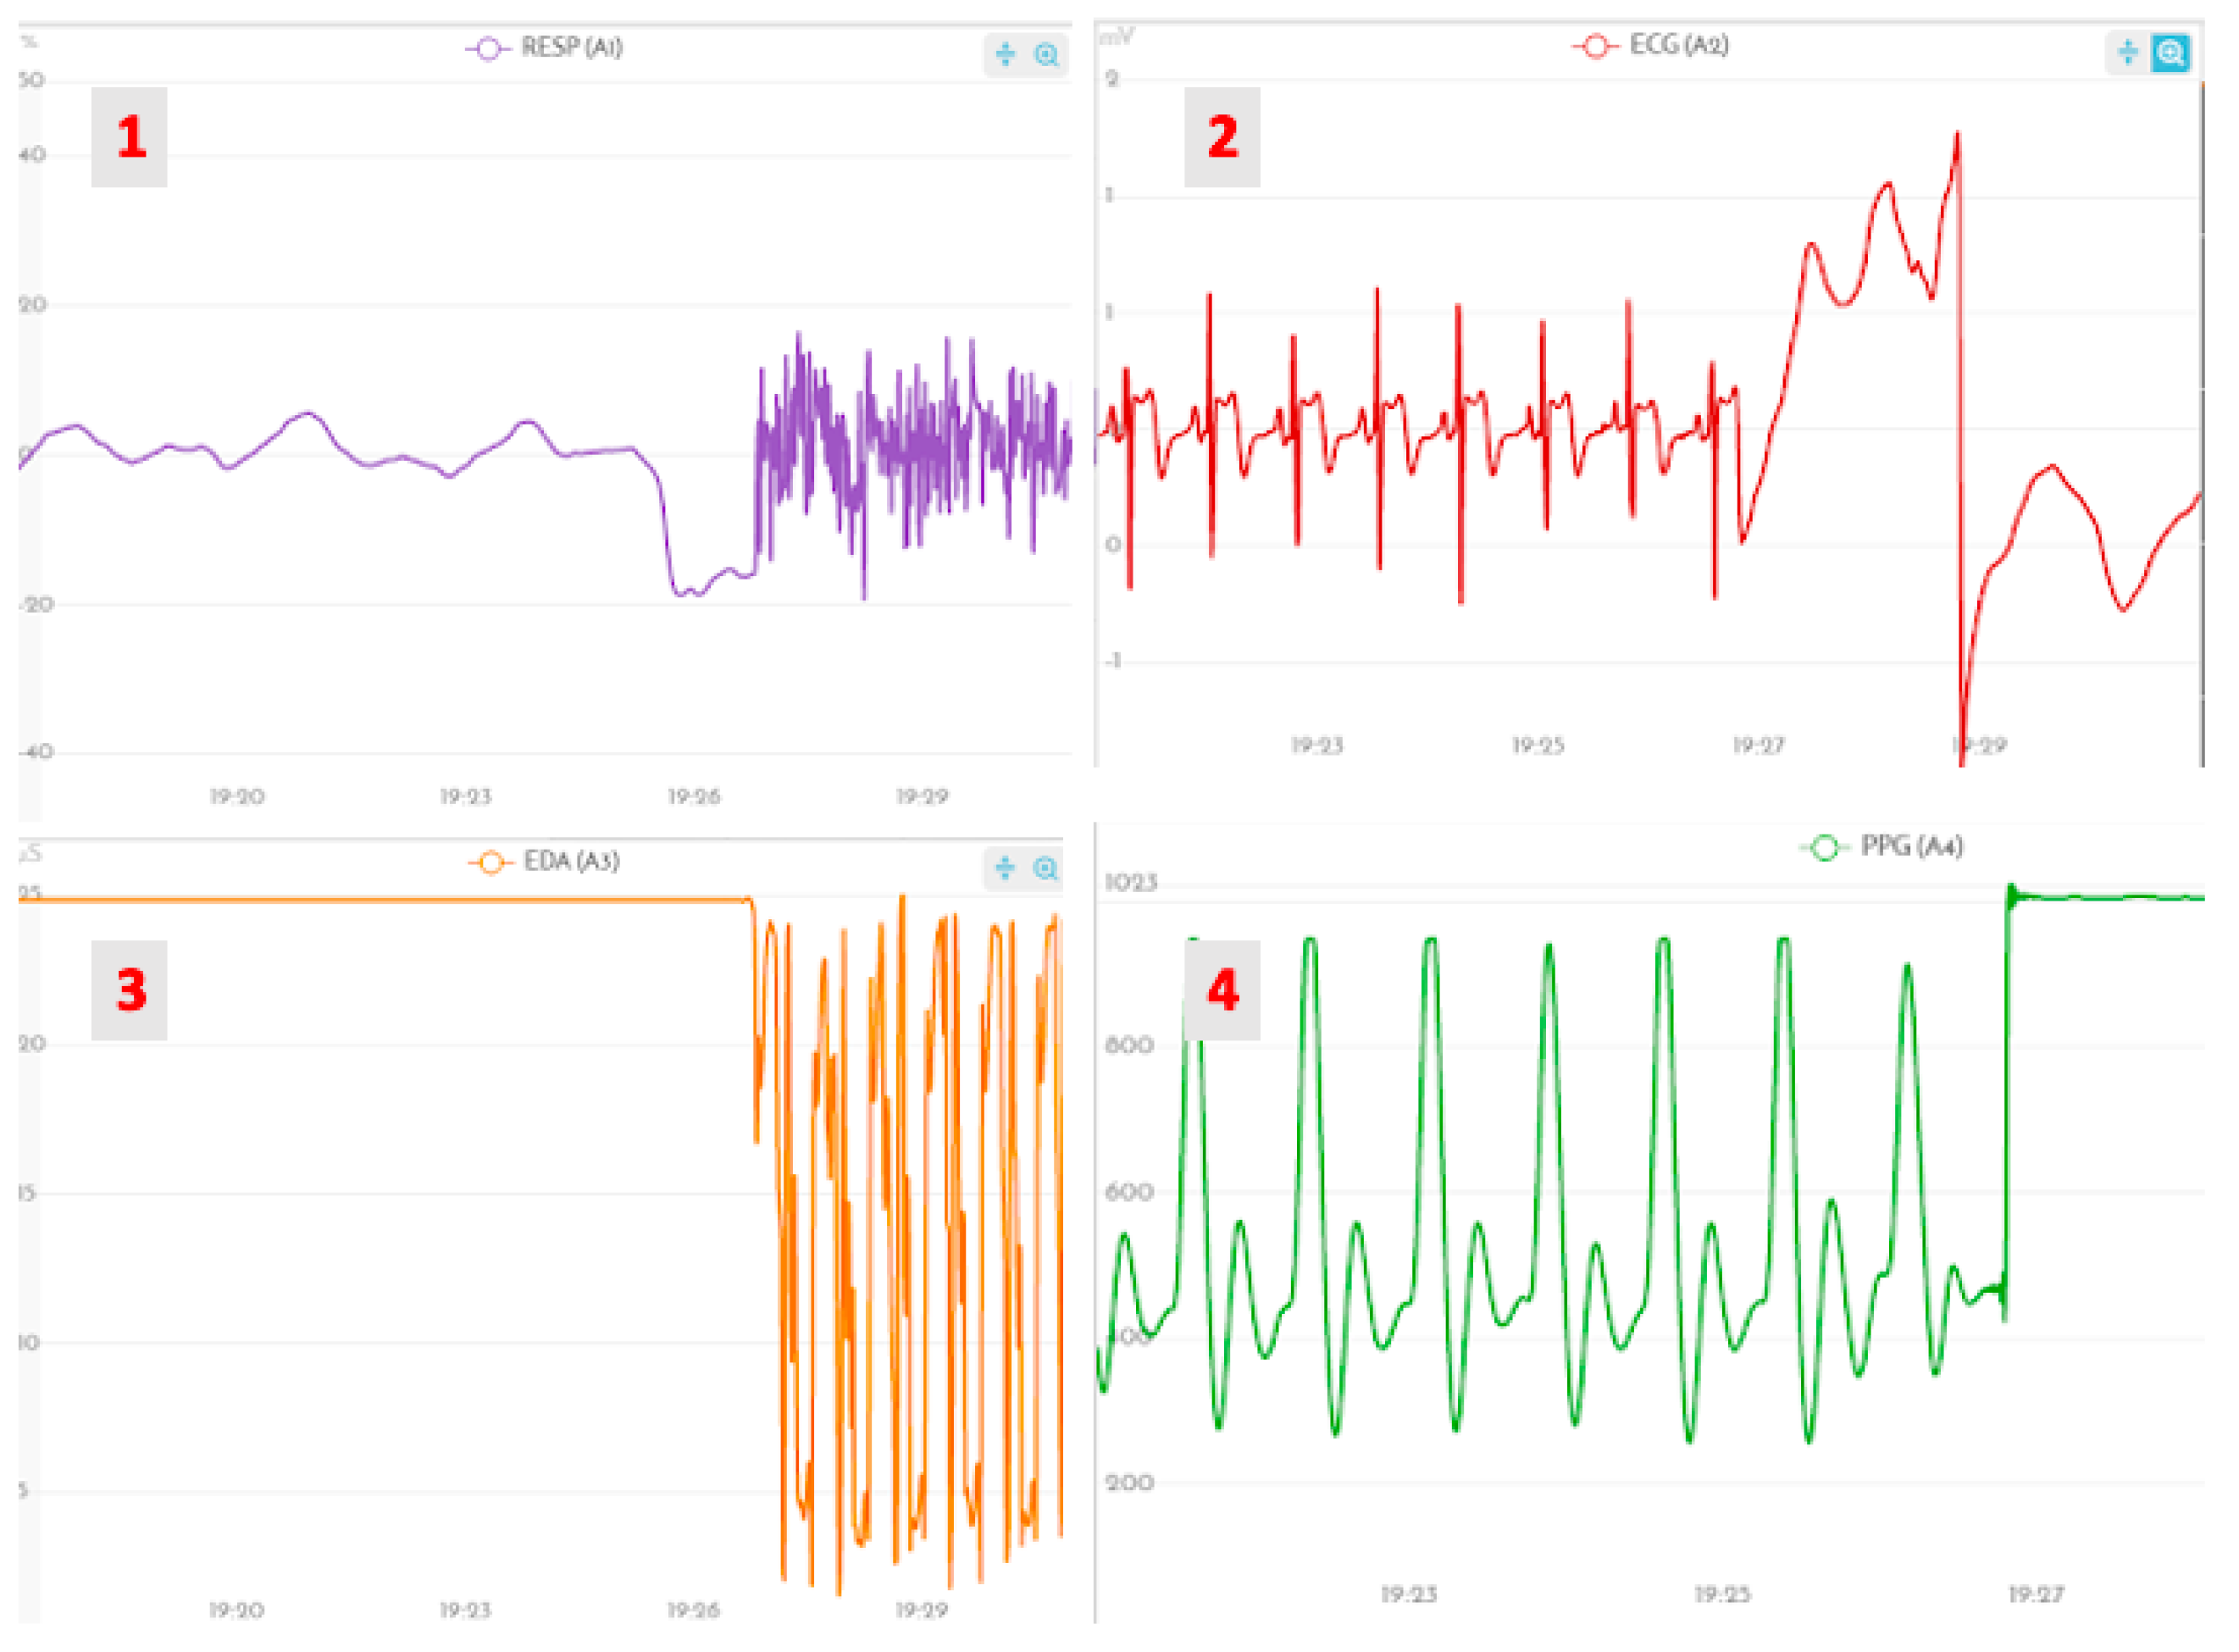Screen dimensions: 2239x1652
Task: Click the active zoom icon on ECG chart
Action: pos(2170,52)
